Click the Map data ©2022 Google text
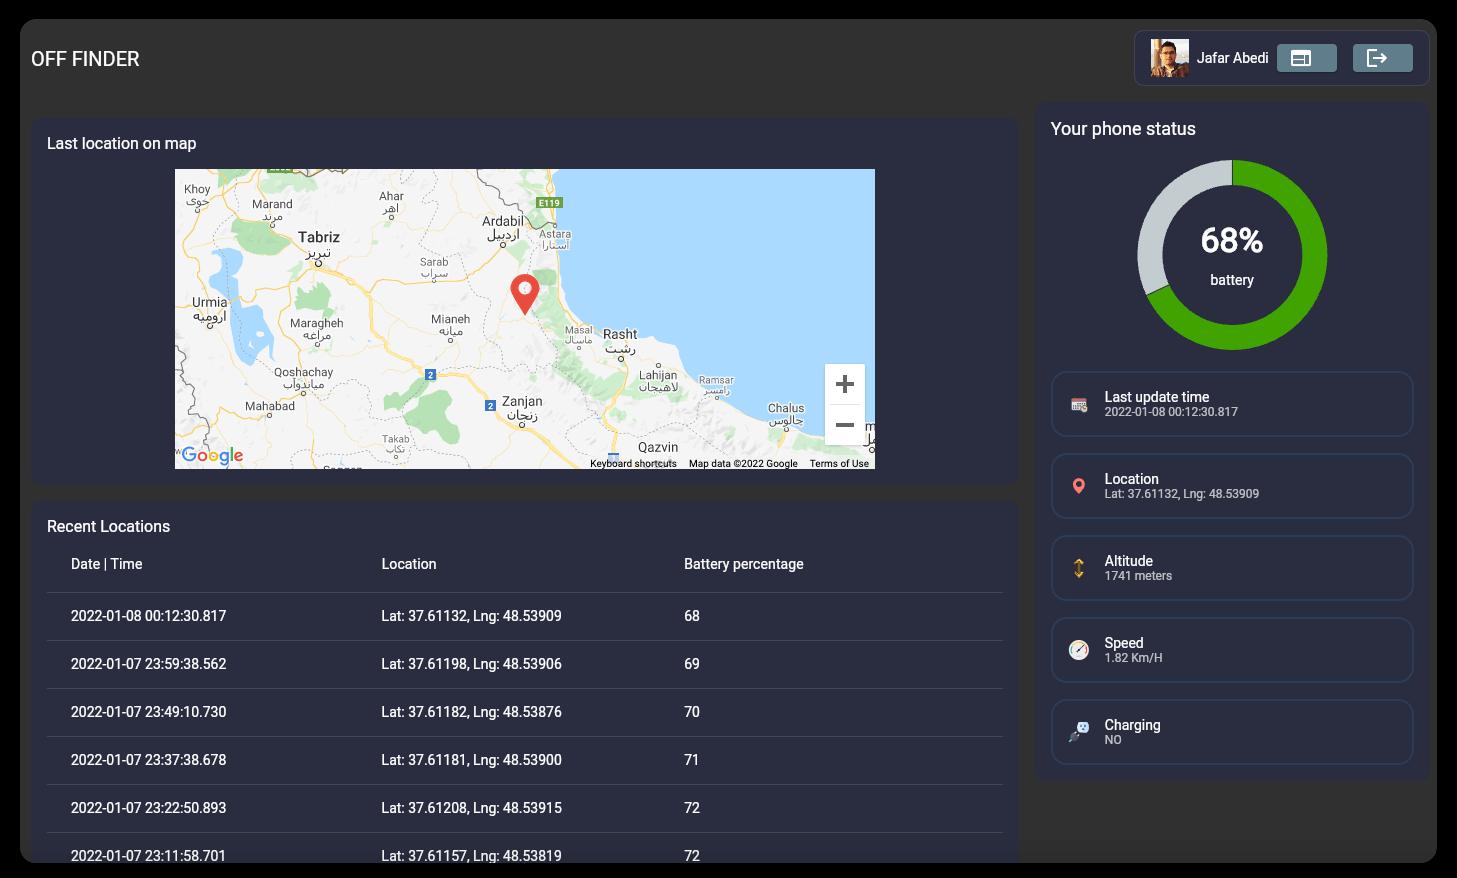Image resolution: width=1457 pixels, height=878 pixels. (x=743, y=463)
